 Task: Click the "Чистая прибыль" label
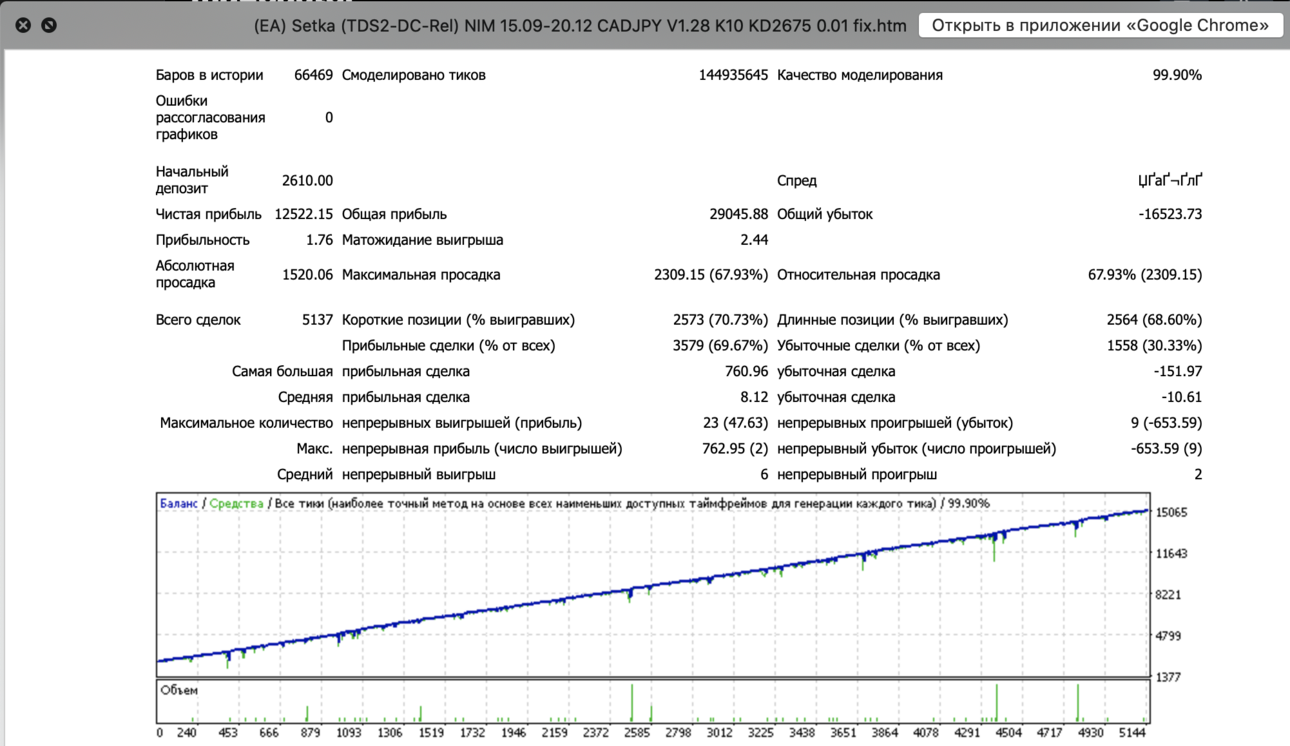tap(209, 214)
